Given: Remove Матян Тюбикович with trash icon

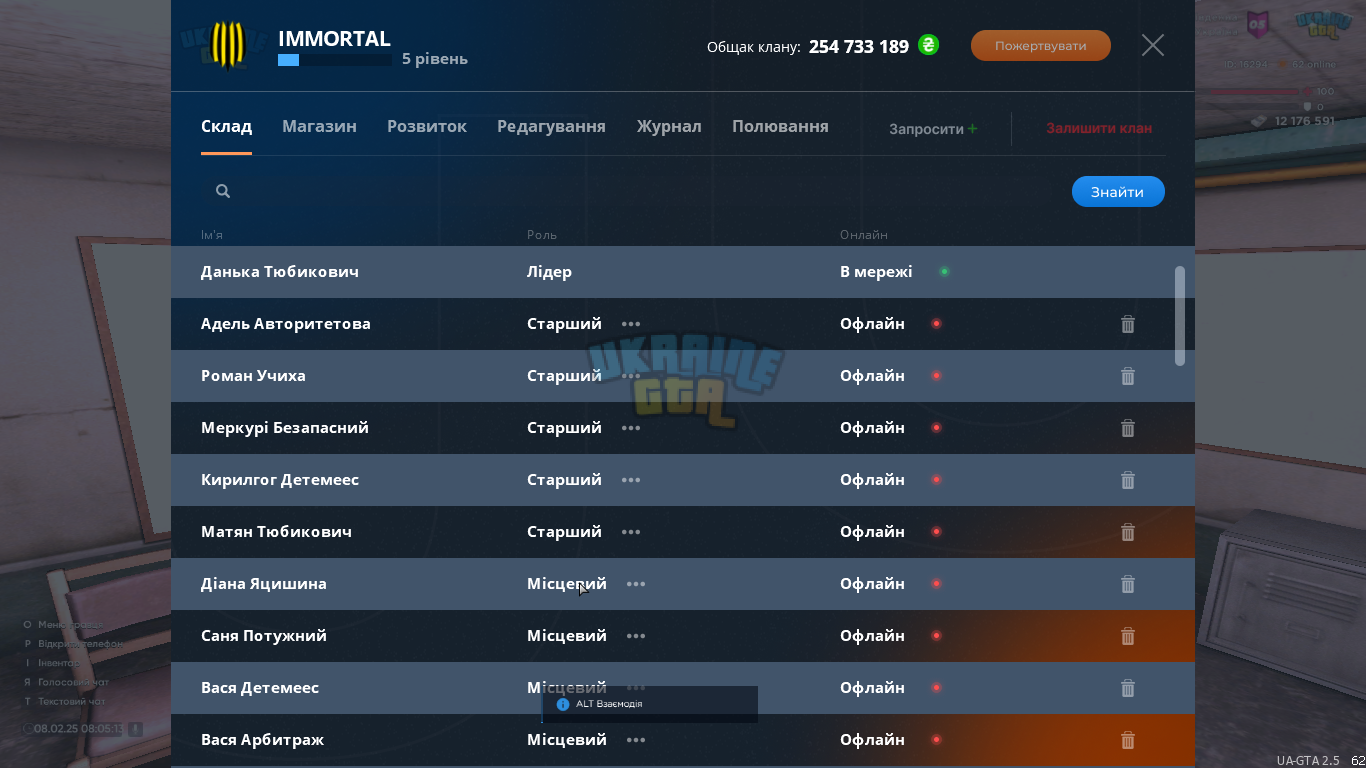Looking at the screenshot, I should [x=1128, y=532].
